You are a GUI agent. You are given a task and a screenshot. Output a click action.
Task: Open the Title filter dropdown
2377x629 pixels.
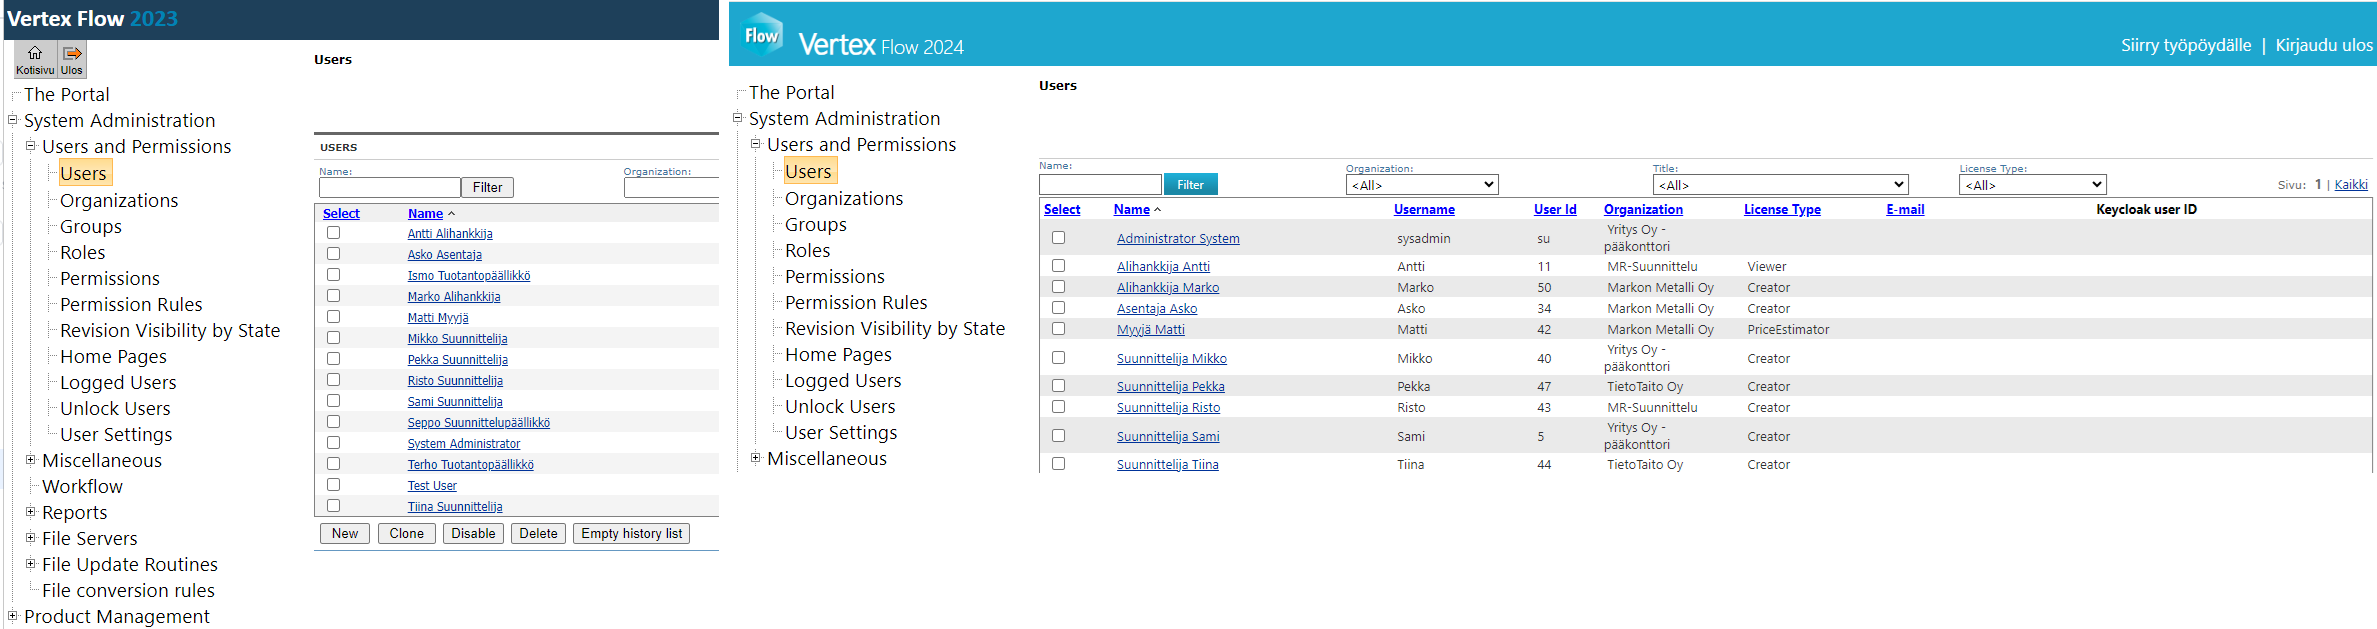click(x=1780, y=185)
